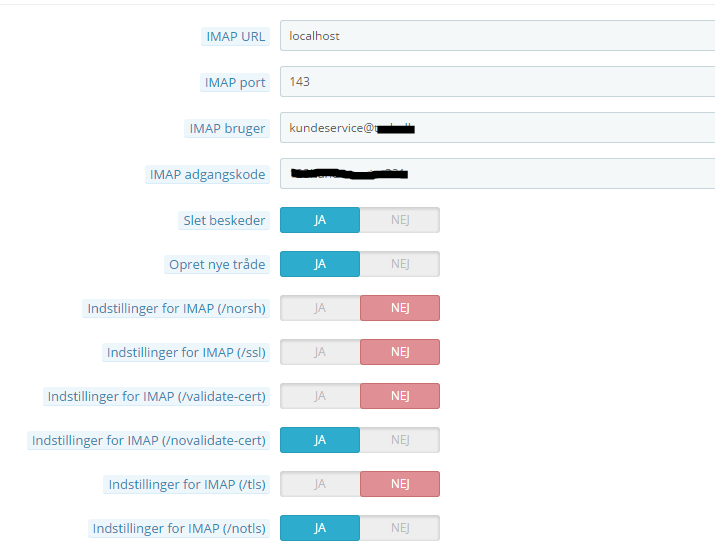Set Slet beskeder to NEJ

click(400, 220)
